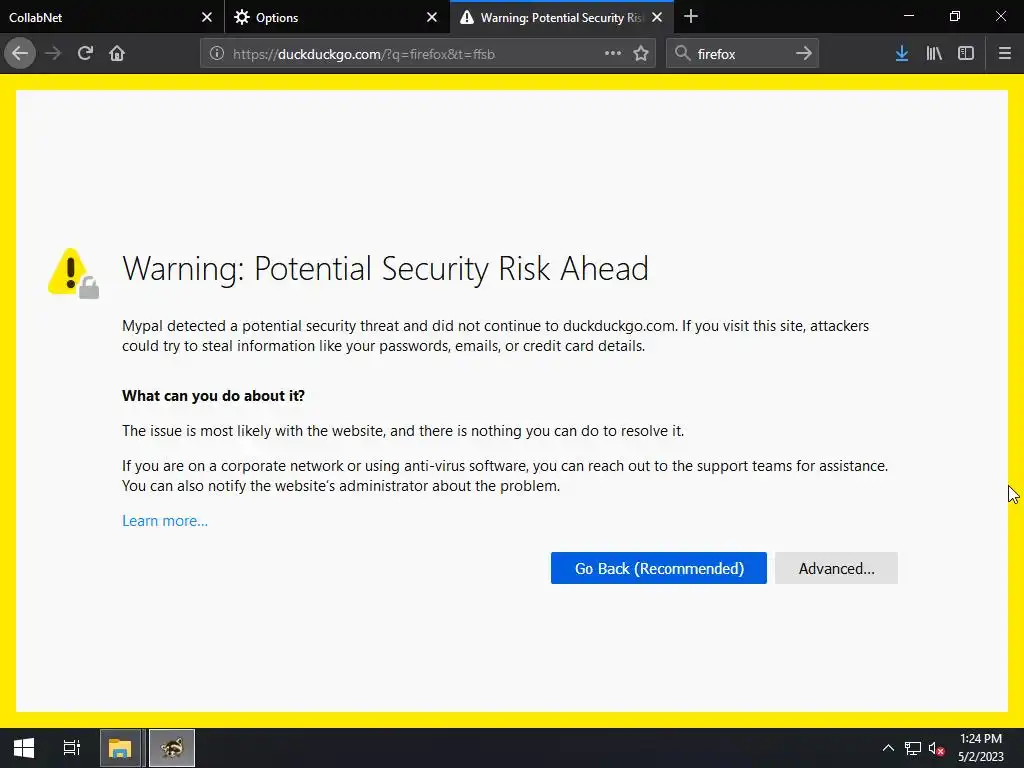Click the forward navigation arrow

(53, 54)
